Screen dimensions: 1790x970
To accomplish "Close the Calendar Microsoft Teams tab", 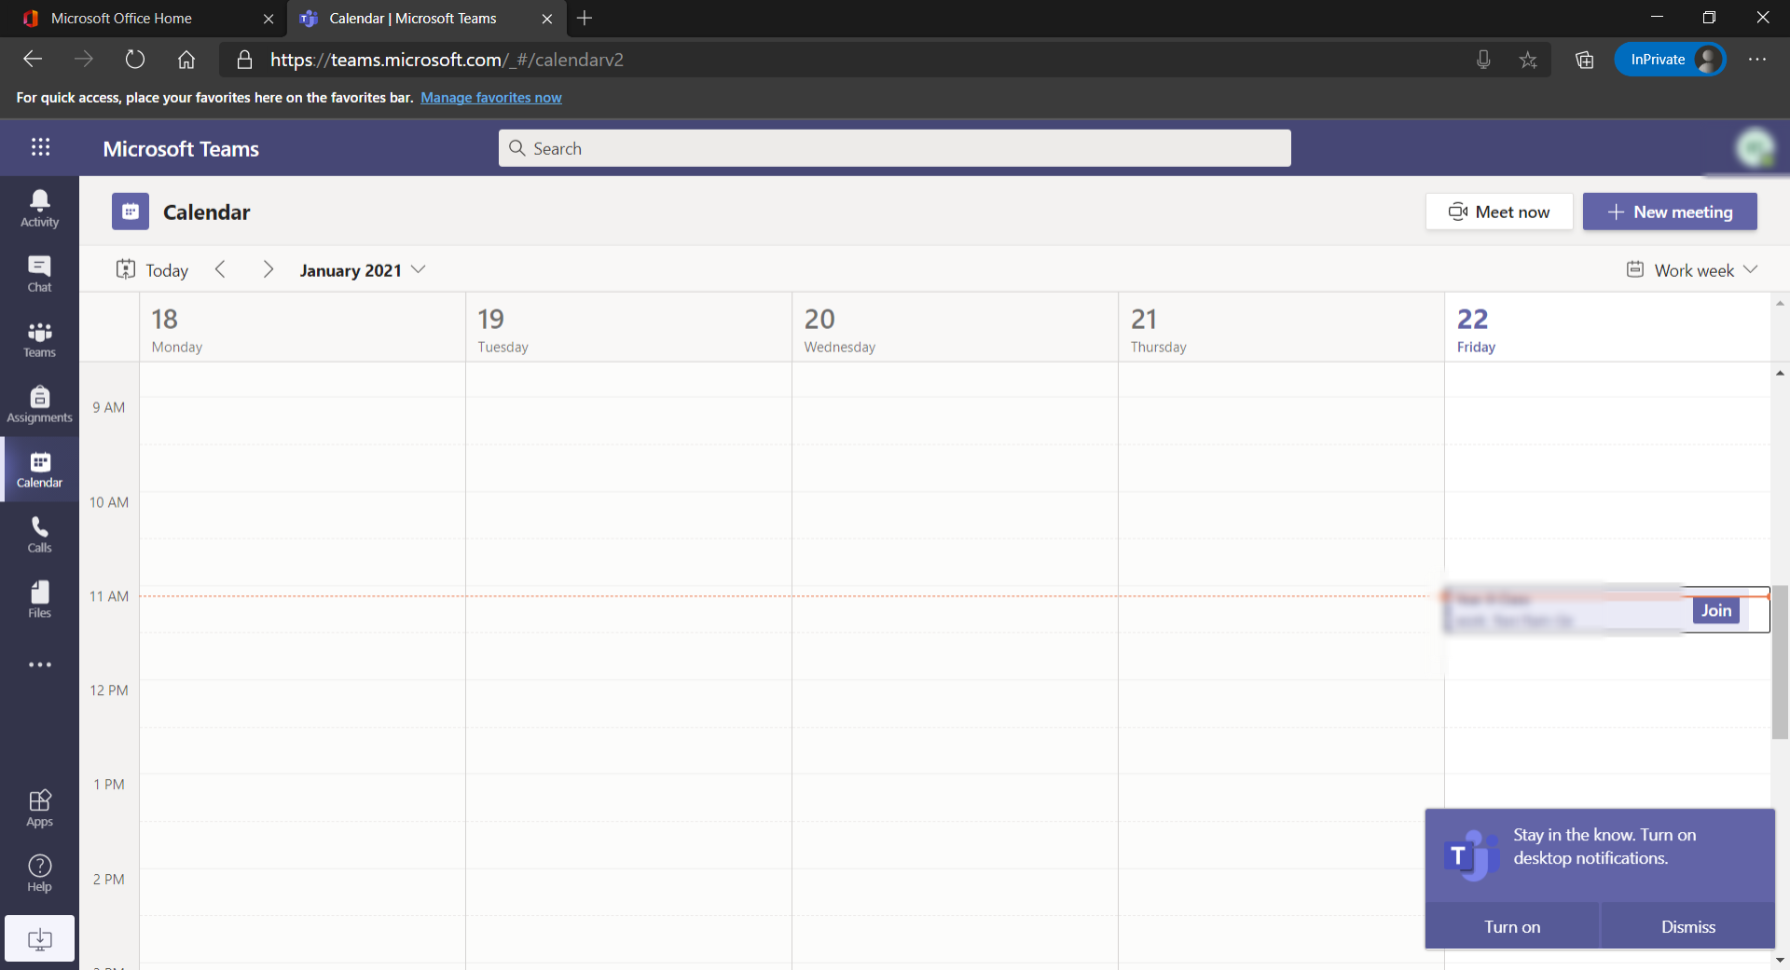I will [x=547, y=19].
